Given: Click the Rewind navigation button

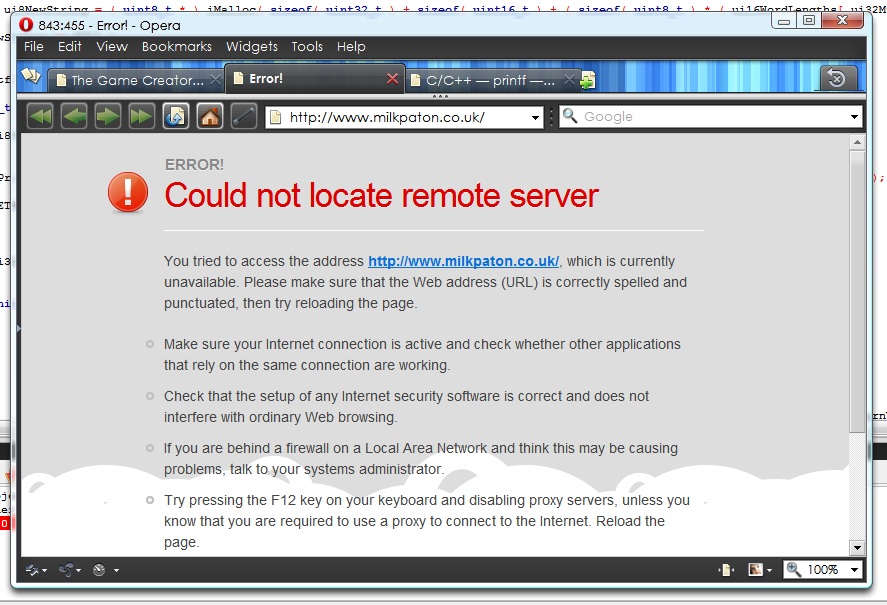Looking at the screenshot, I should [x=40, y=117].
